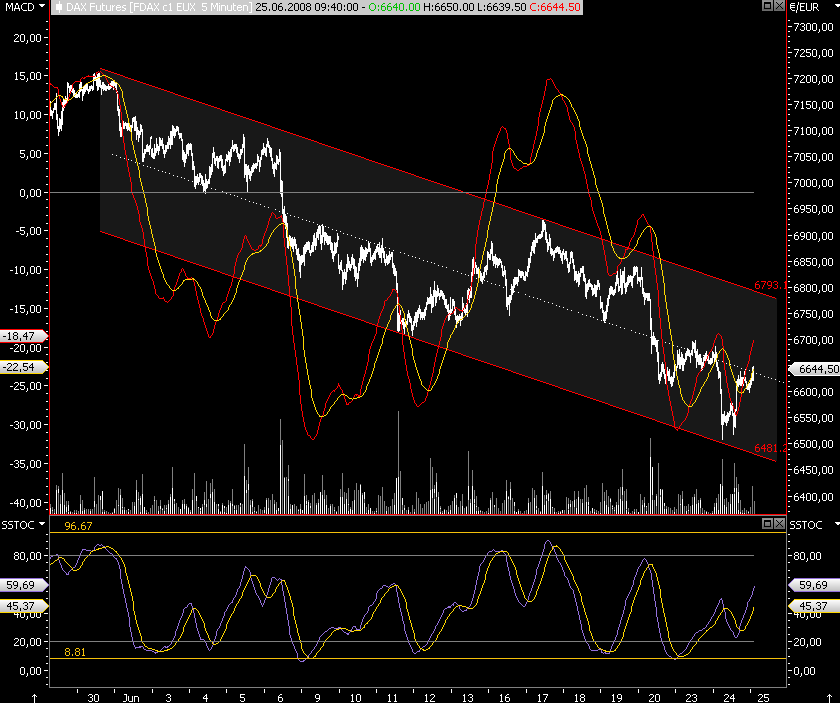840x703 pixels.
Task: Click date 16 on the time axis
Action: [505, 698]
